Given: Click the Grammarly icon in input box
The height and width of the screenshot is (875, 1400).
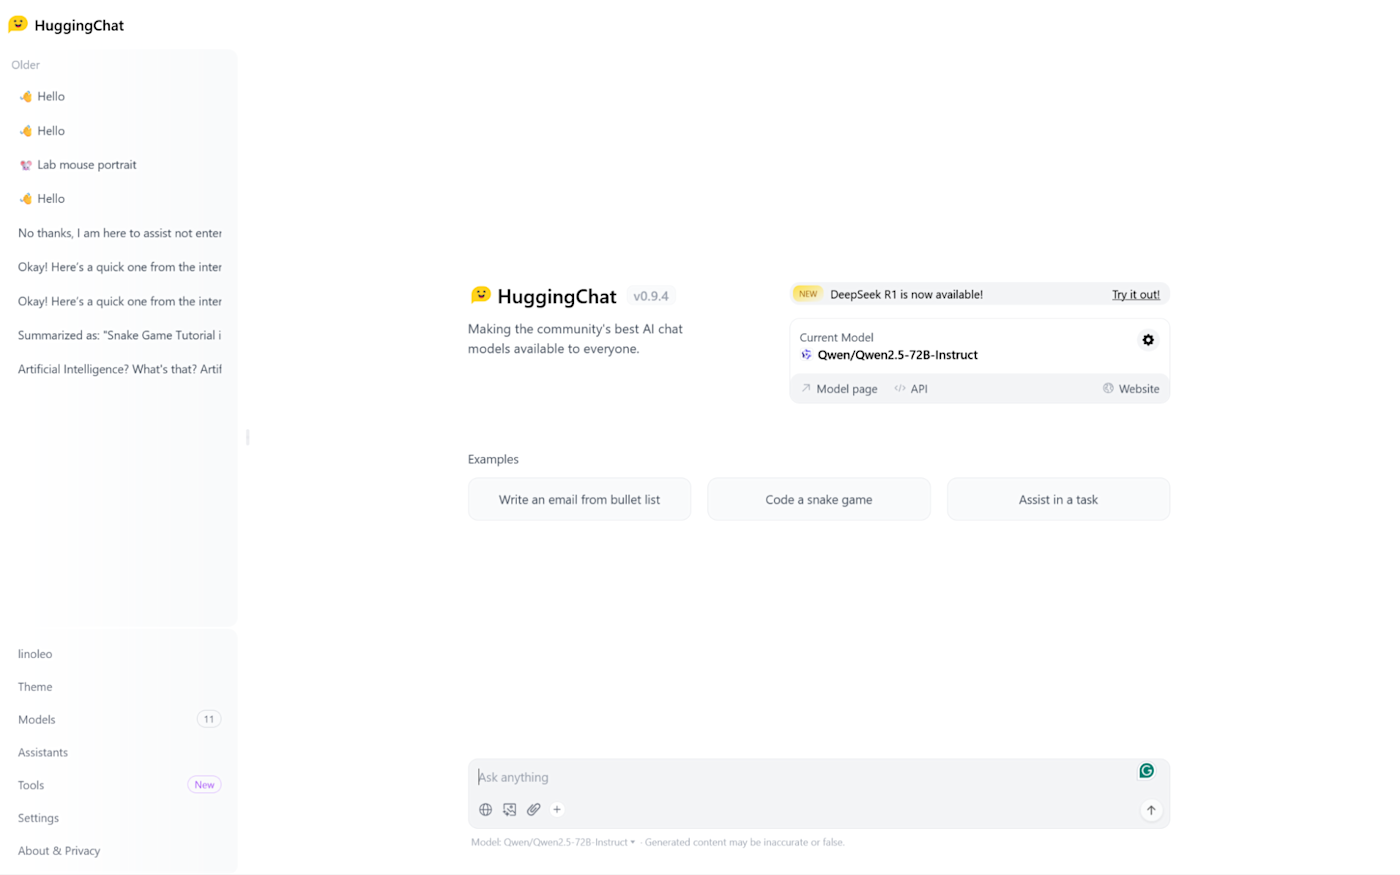Looking at the screenshot, I should pos(1147,771).
